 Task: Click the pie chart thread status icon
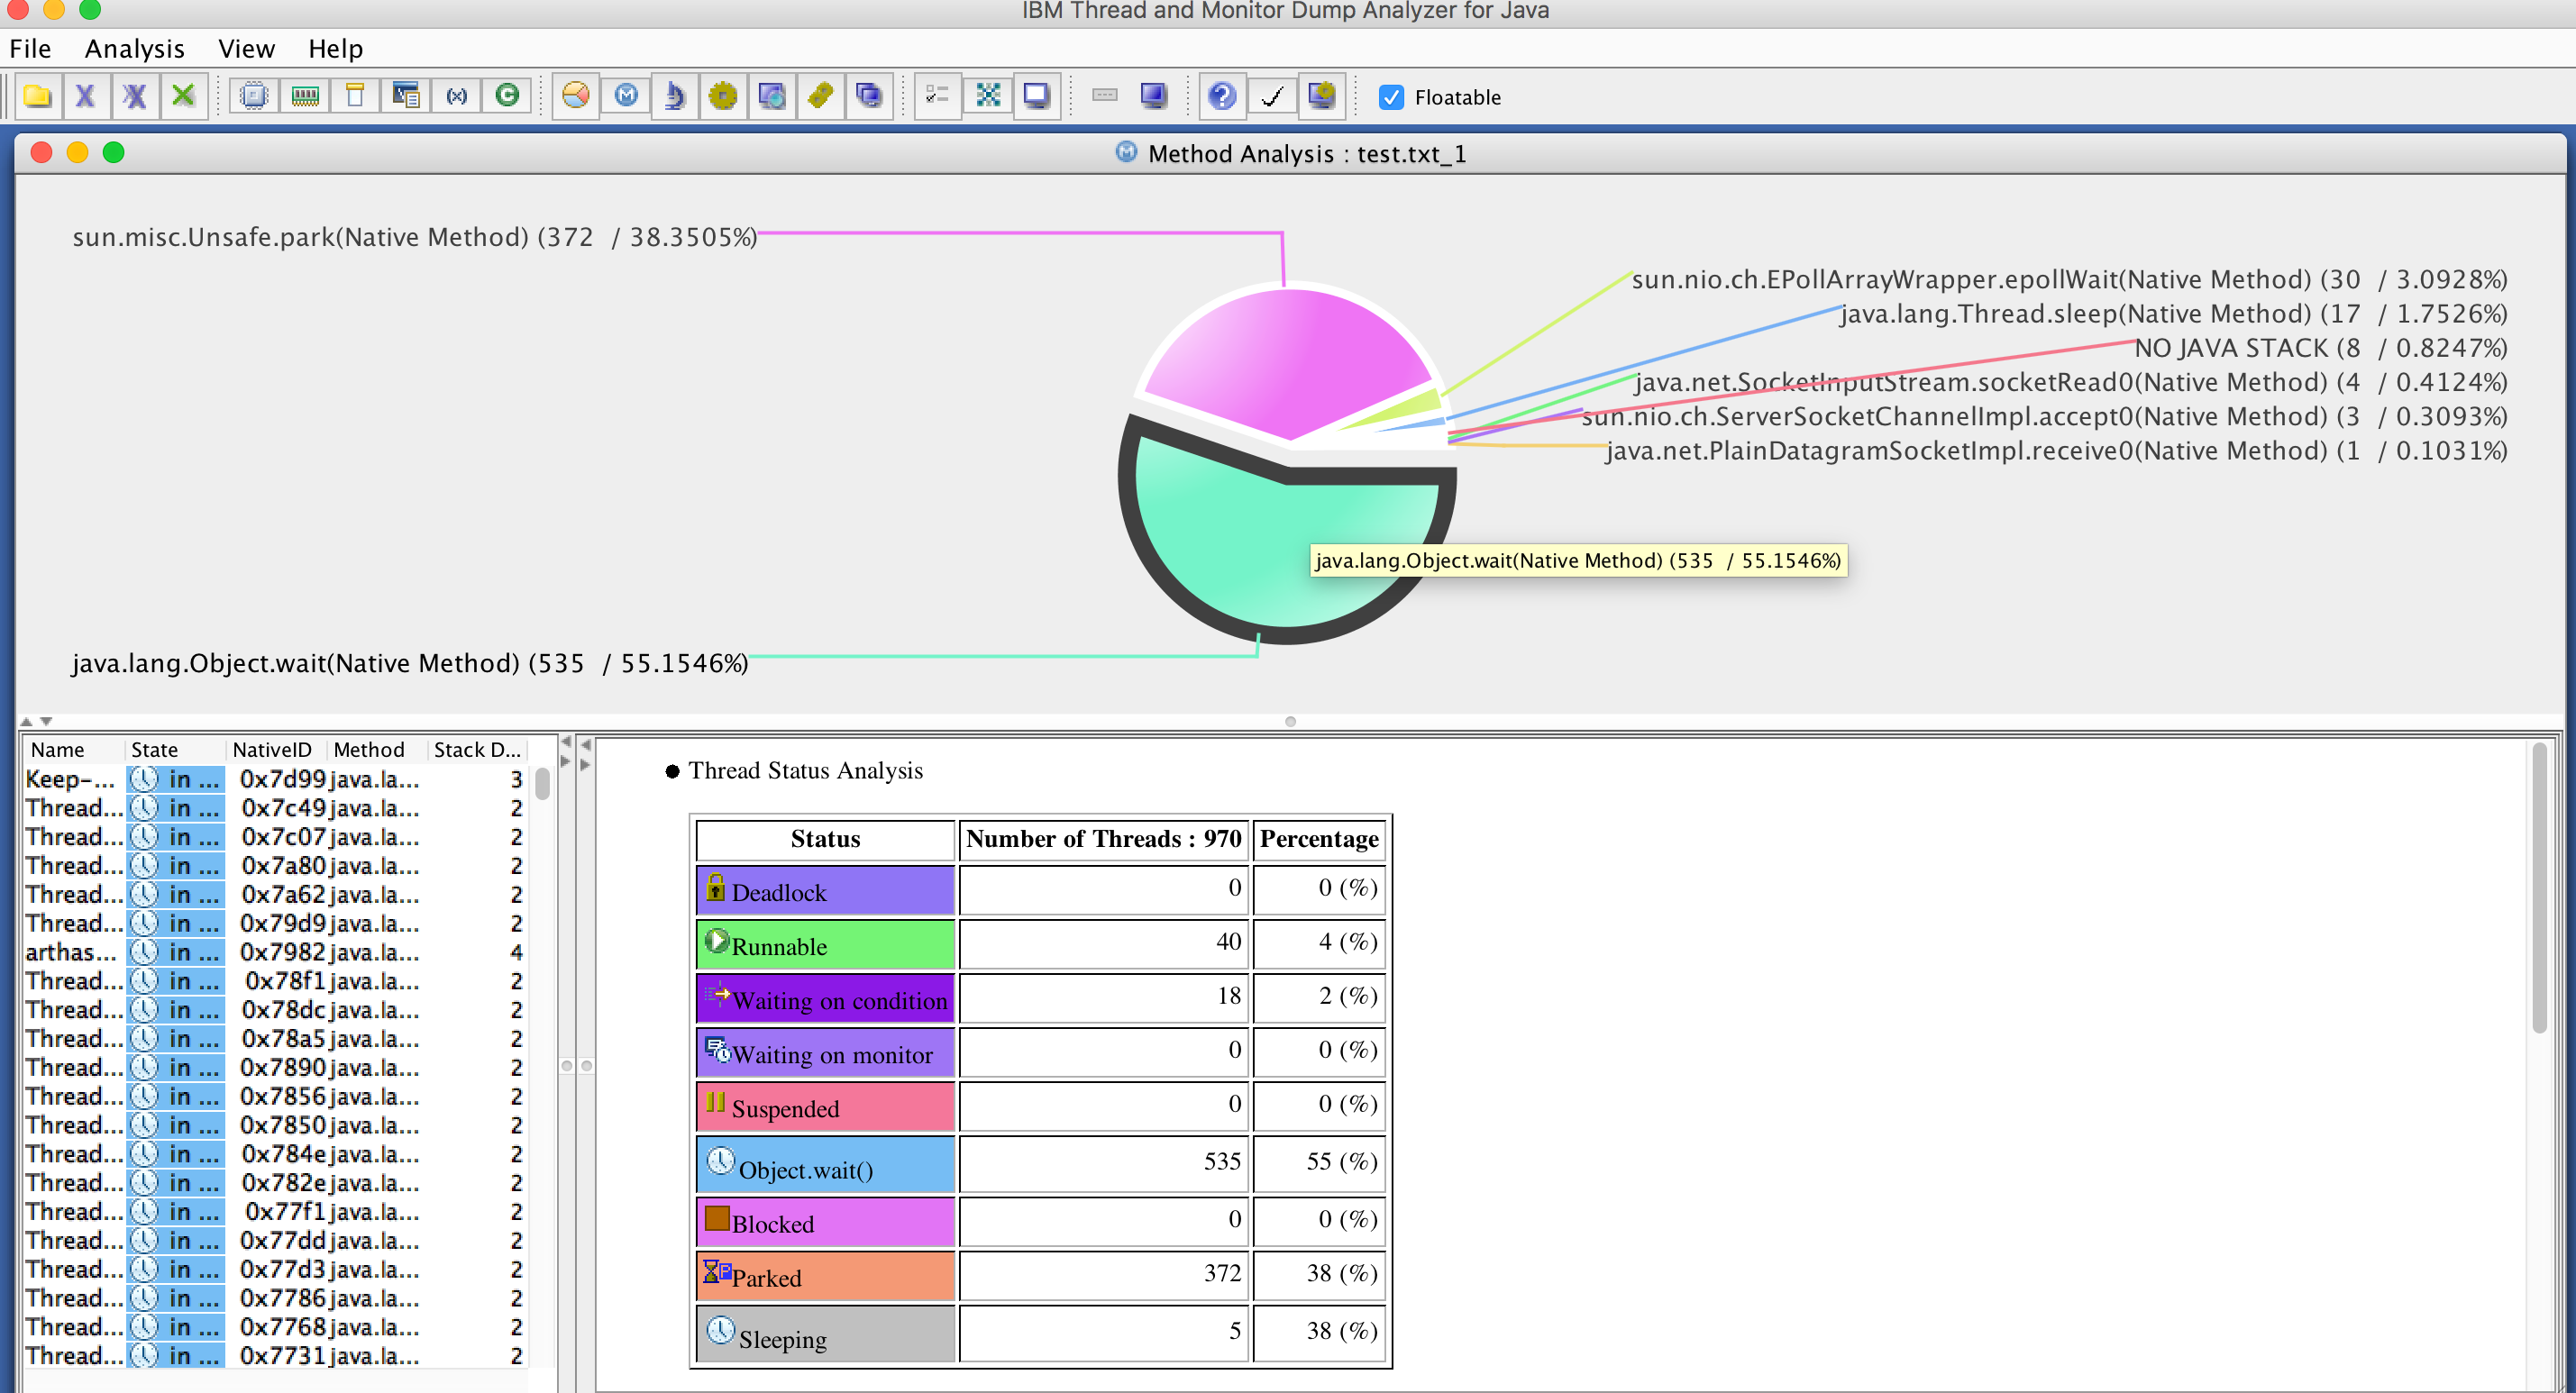click(575, 96)
